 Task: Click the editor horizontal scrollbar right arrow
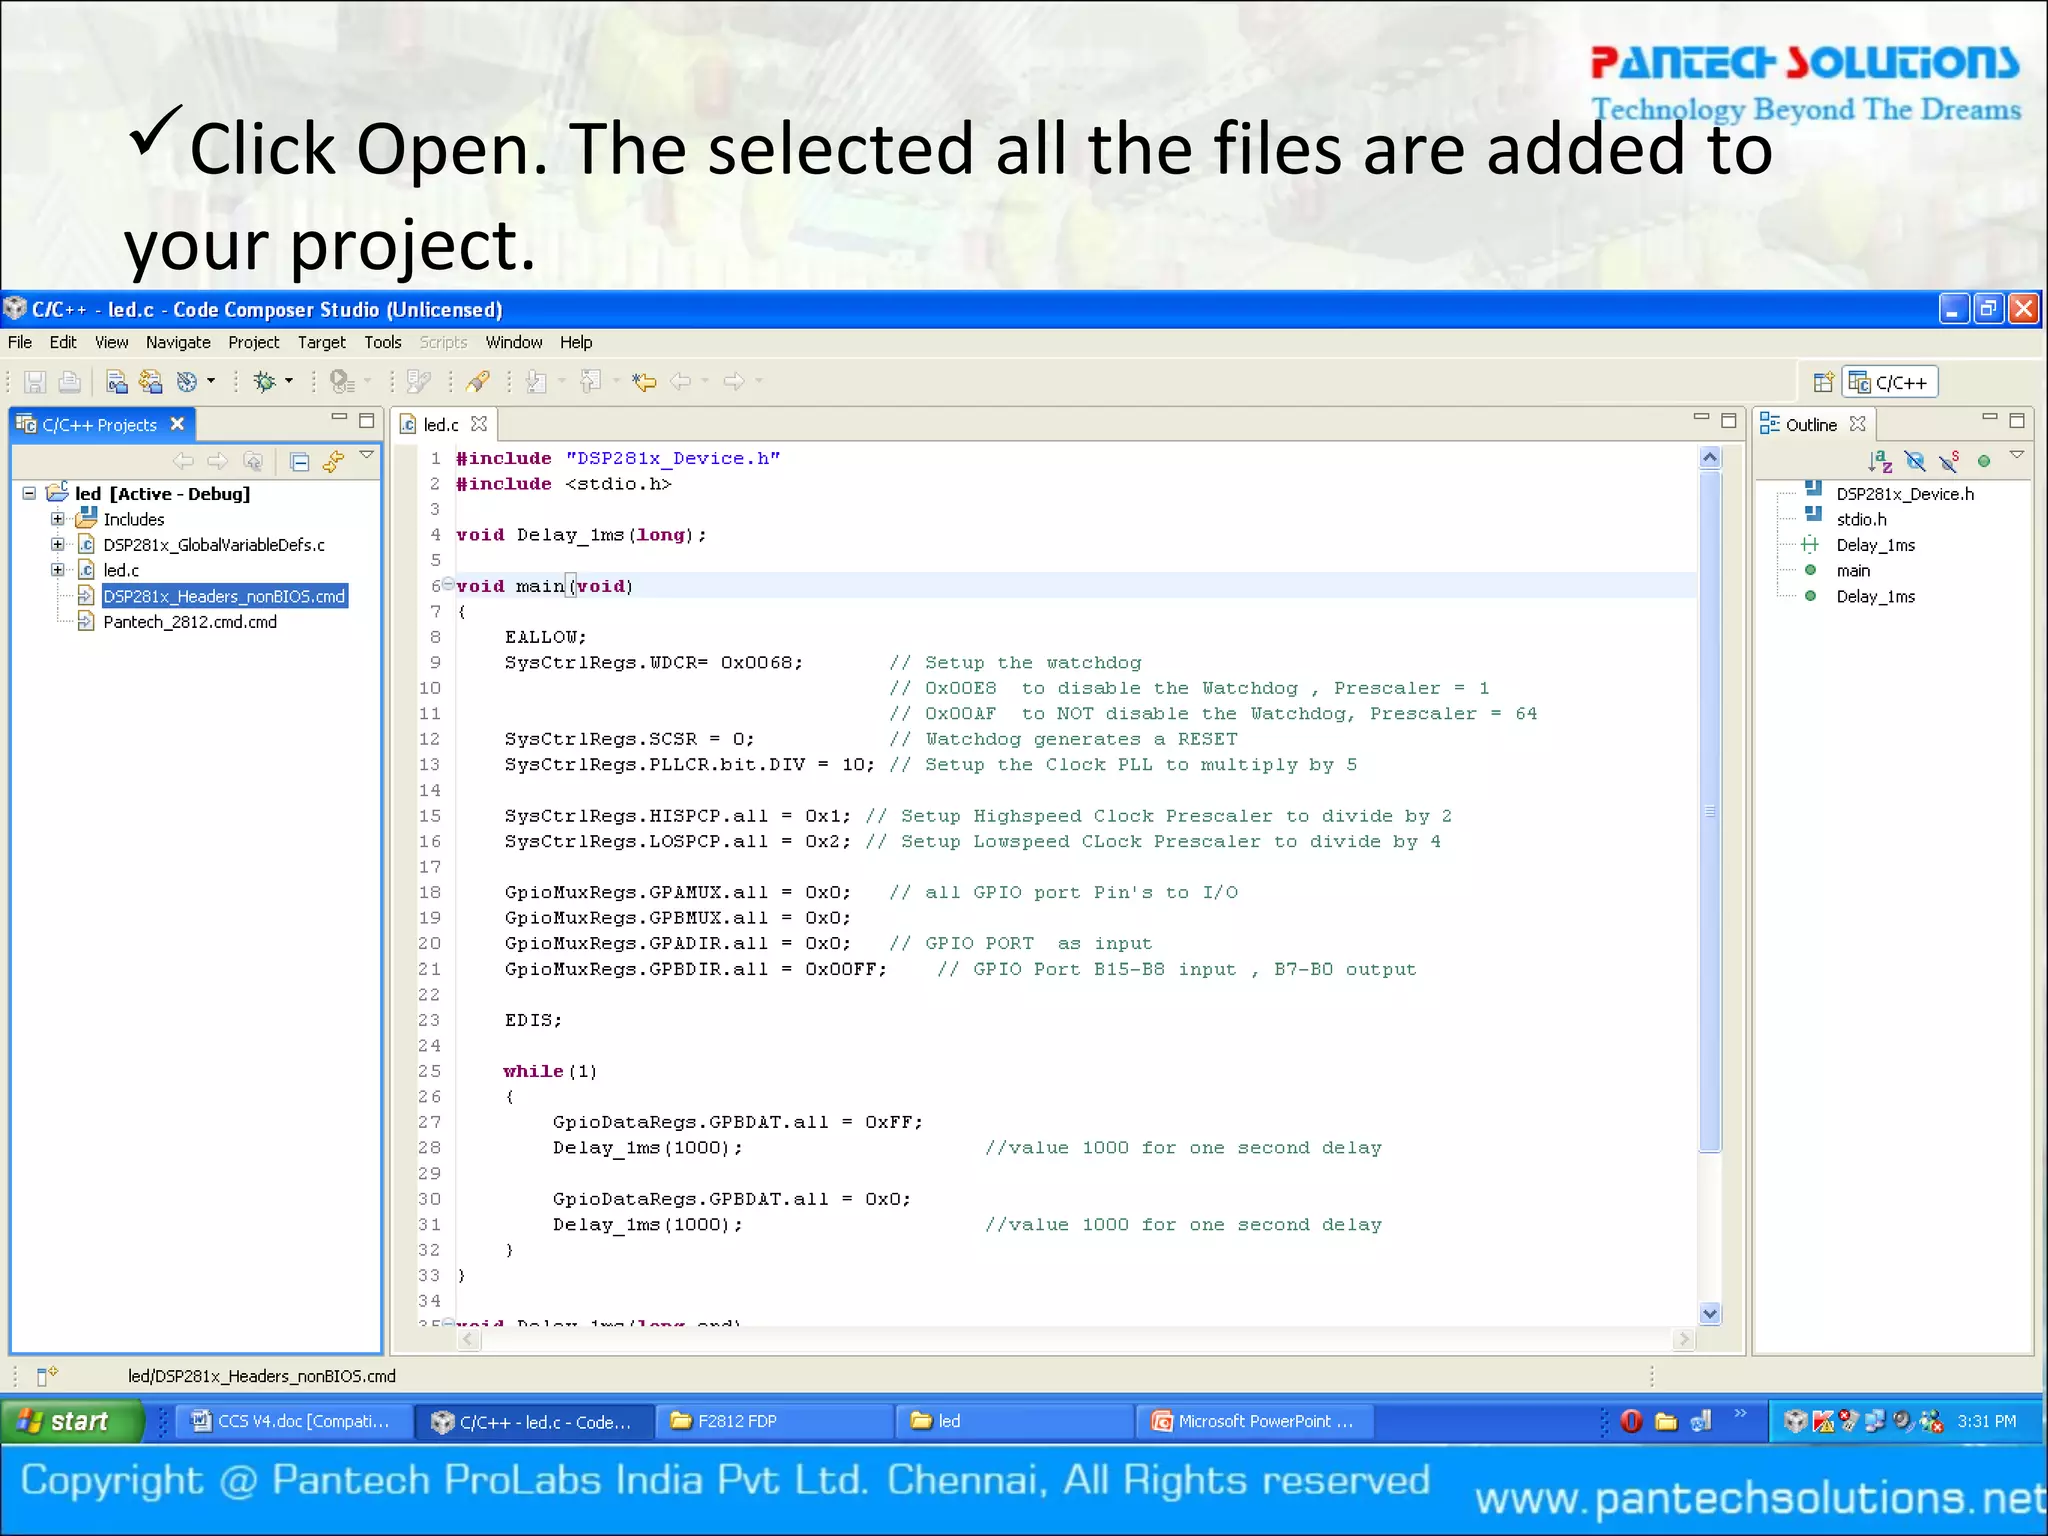(1684, 1339)
